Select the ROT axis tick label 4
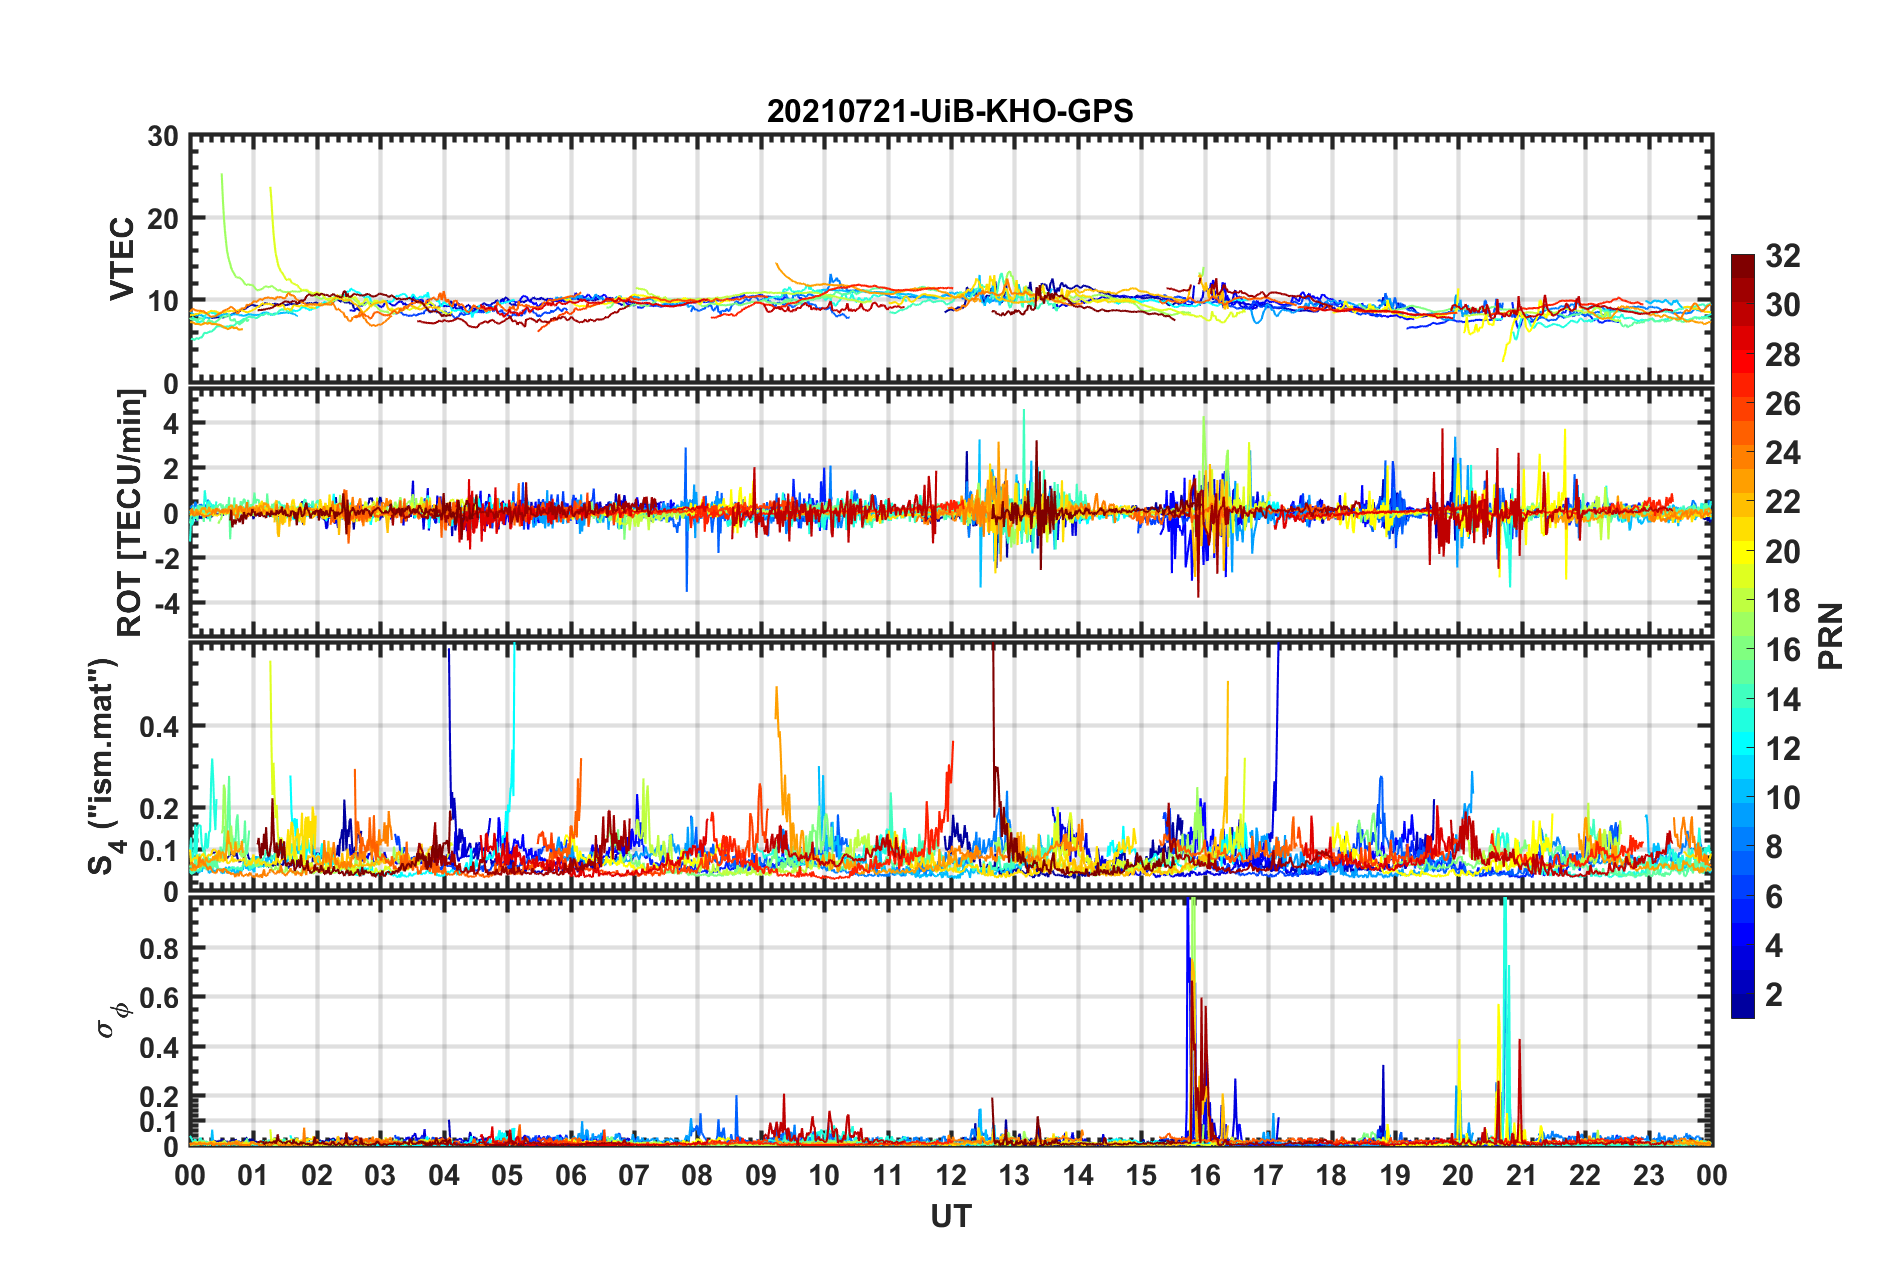 [x=171, y=424]
